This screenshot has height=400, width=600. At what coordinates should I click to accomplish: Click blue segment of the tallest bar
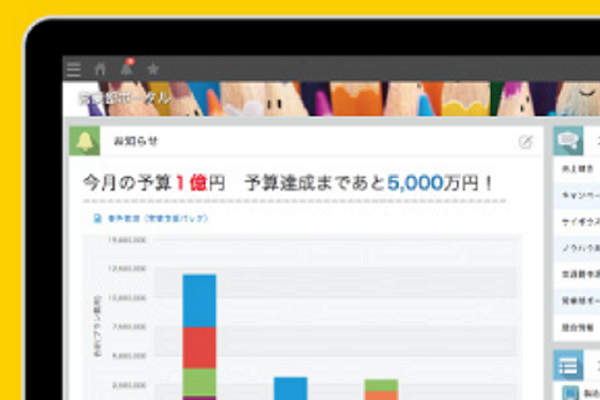[199, 300]
